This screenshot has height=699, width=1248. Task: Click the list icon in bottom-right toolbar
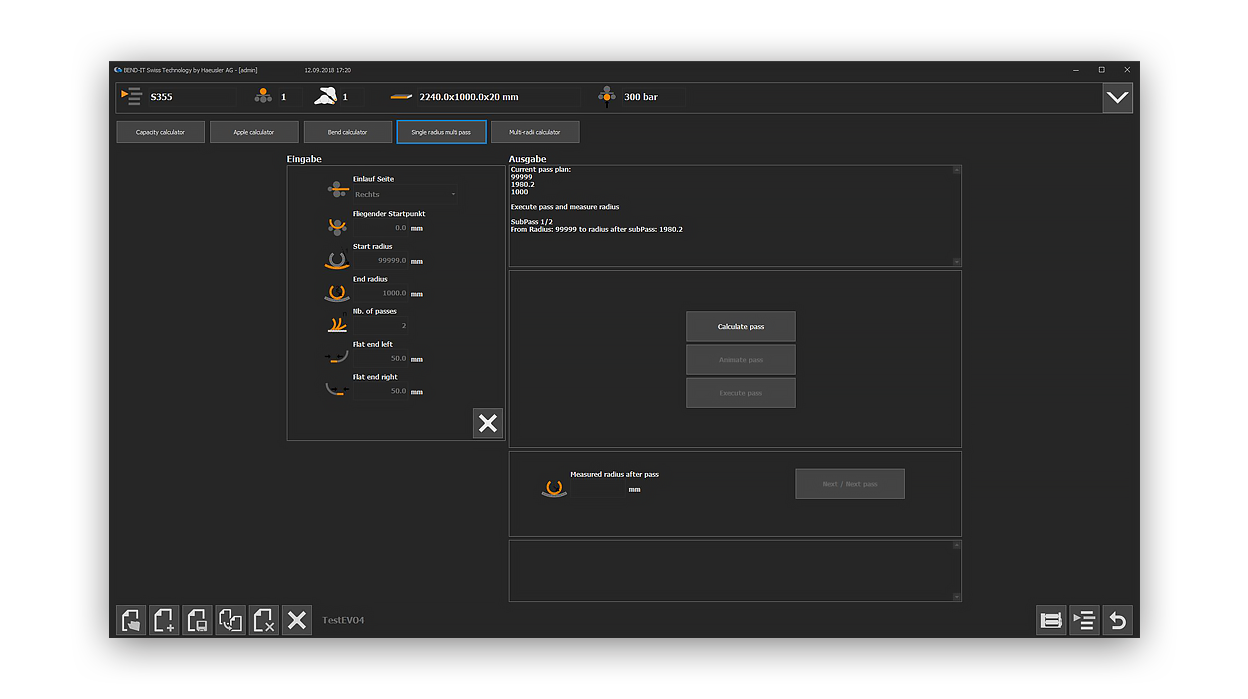(x=1084, y=620)
